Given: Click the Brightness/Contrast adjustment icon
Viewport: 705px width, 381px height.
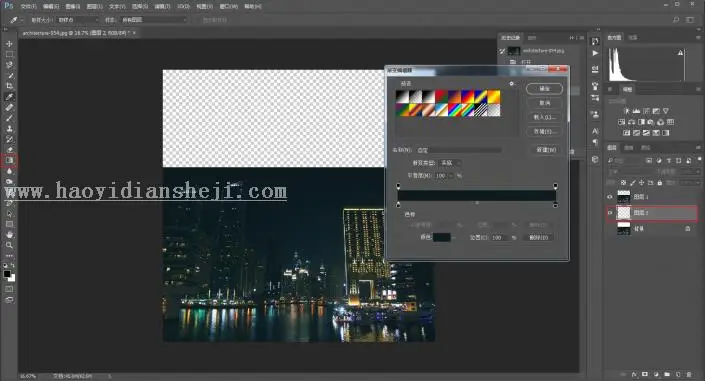Looking at the screenshot, I should (x=626, y=111).
